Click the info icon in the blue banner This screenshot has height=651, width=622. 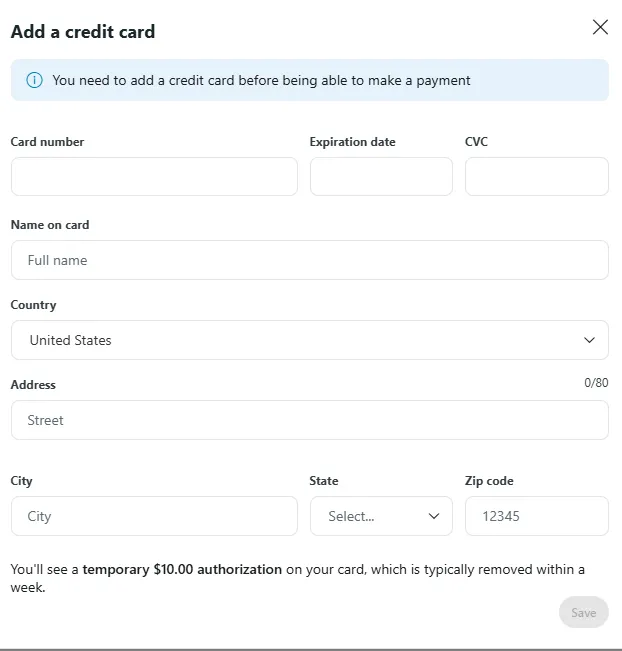click(x=35, y=80)
